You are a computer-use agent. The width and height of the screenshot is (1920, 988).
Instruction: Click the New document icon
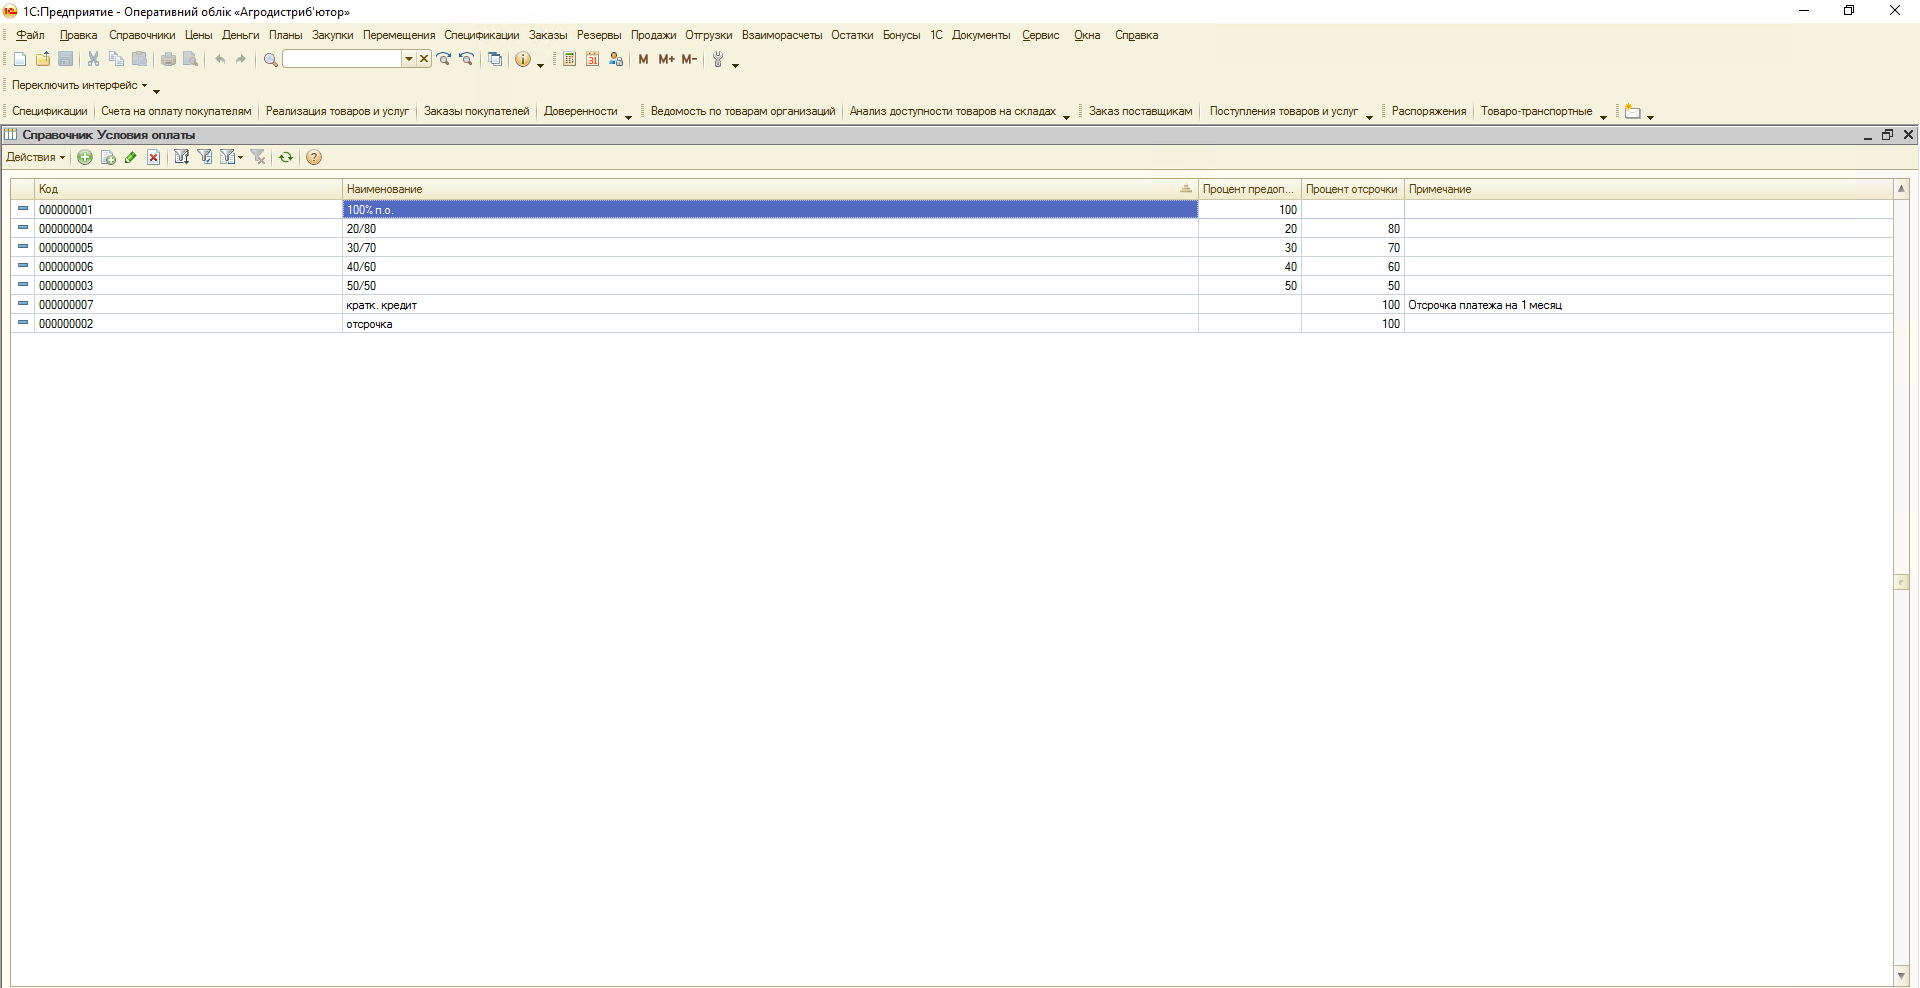pyautogui.click(x=20, y=60)
